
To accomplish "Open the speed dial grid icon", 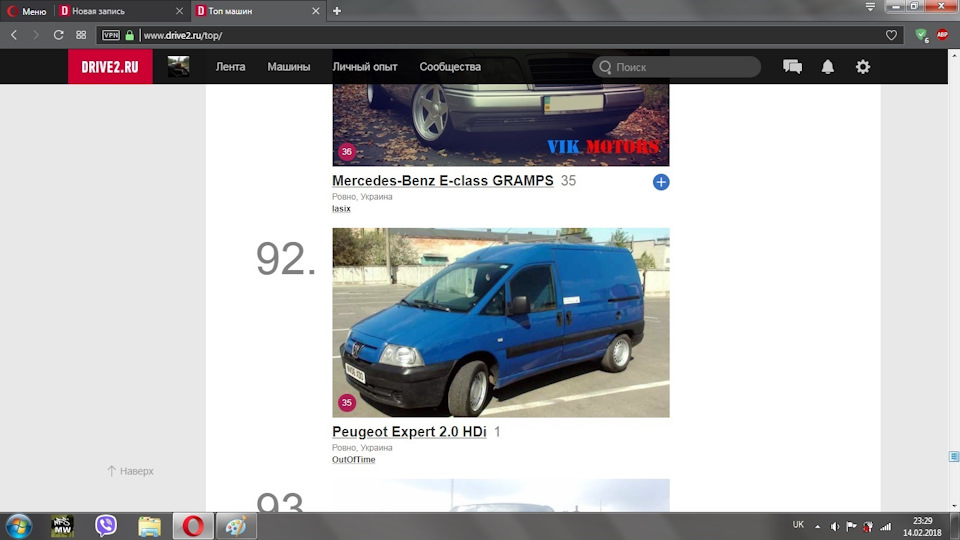I will [x=81, y=35].
